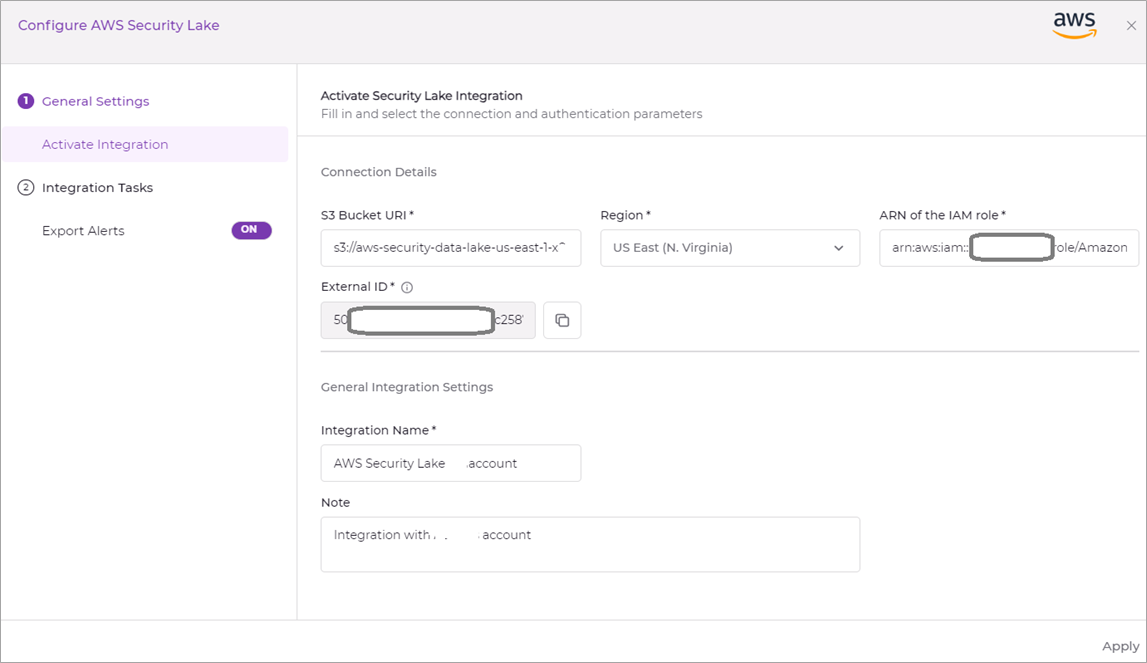The image size is (1147, 663).
Task: Go to Integration Tasks step
Action: [97, 187]
